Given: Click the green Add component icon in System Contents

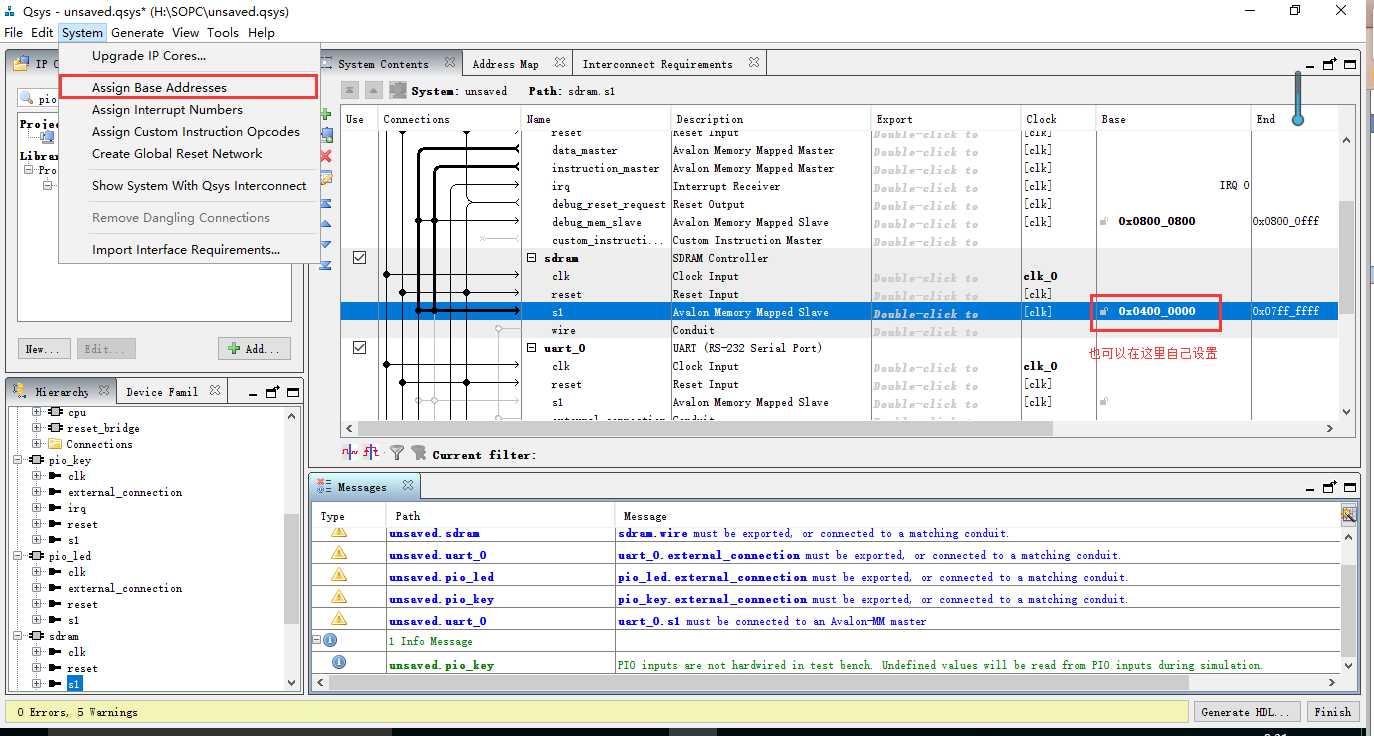Looking at the screenshot, I should tap(325, 115).
